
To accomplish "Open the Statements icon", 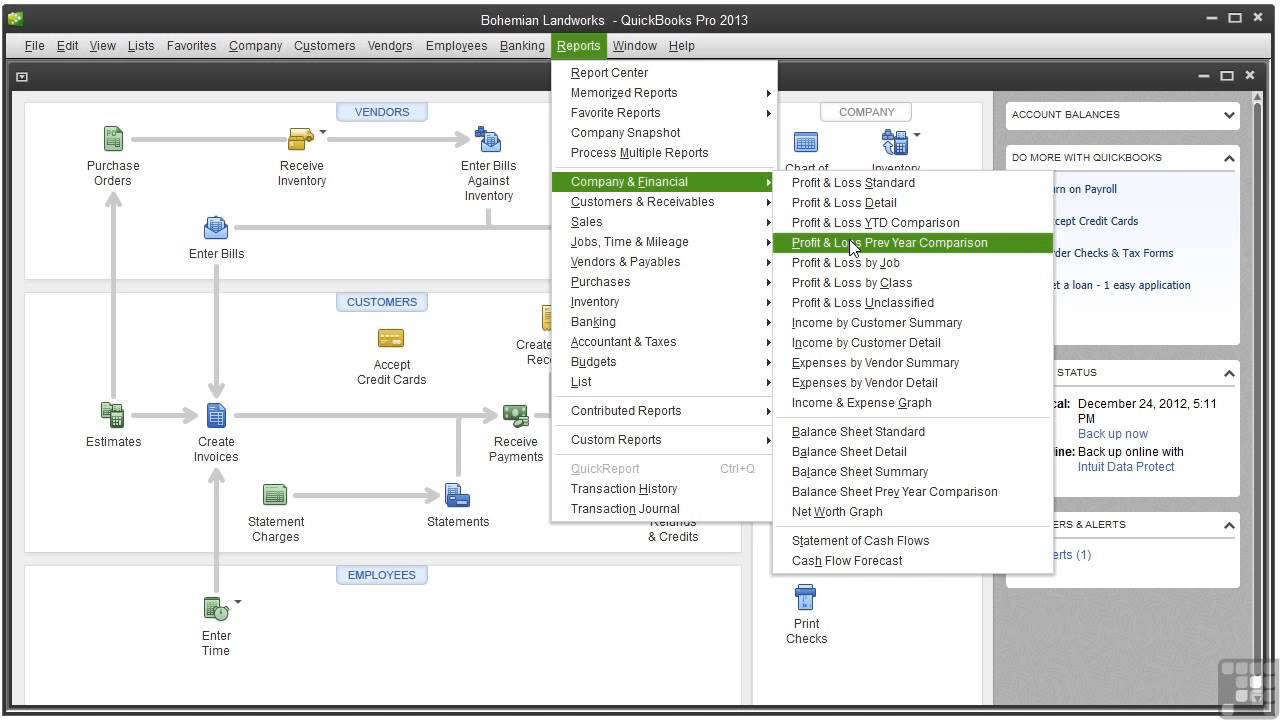I will tap(457, 494).
